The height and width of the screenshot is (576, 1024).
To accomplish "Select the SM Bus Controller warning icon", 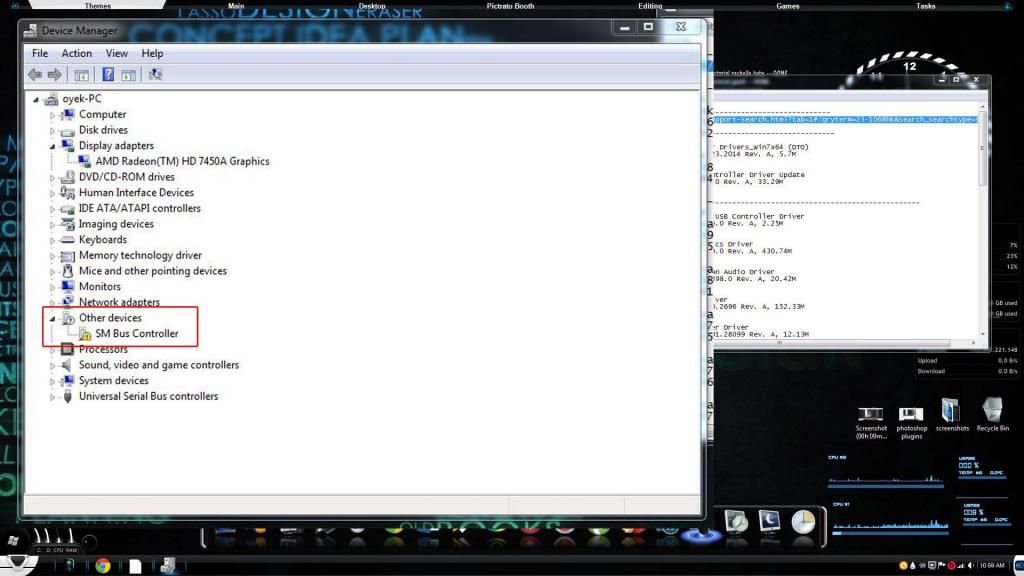I will pyautogui.click(x=85, y=334).
